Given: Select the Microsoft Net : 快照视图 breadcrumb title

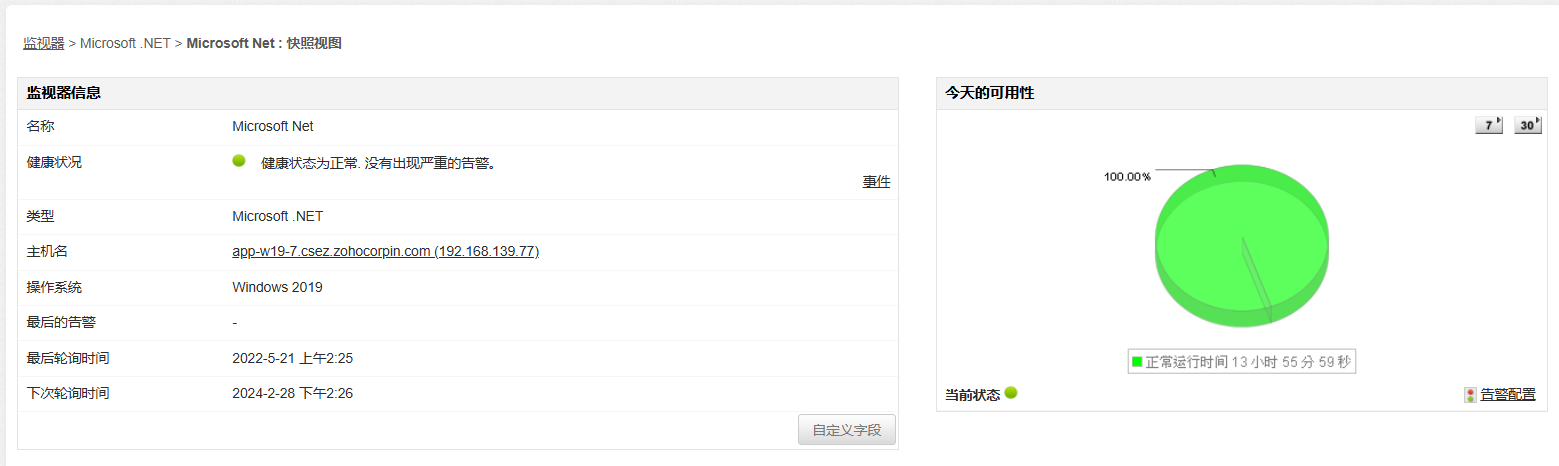Looking at the screenshot, I should click(x=264, y=43).
